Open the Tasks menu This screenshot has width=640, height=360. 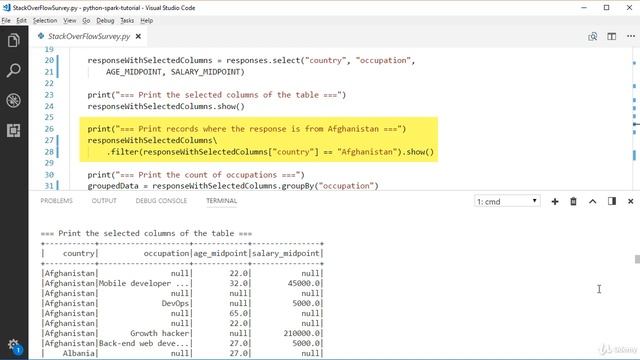coord(127,20)
